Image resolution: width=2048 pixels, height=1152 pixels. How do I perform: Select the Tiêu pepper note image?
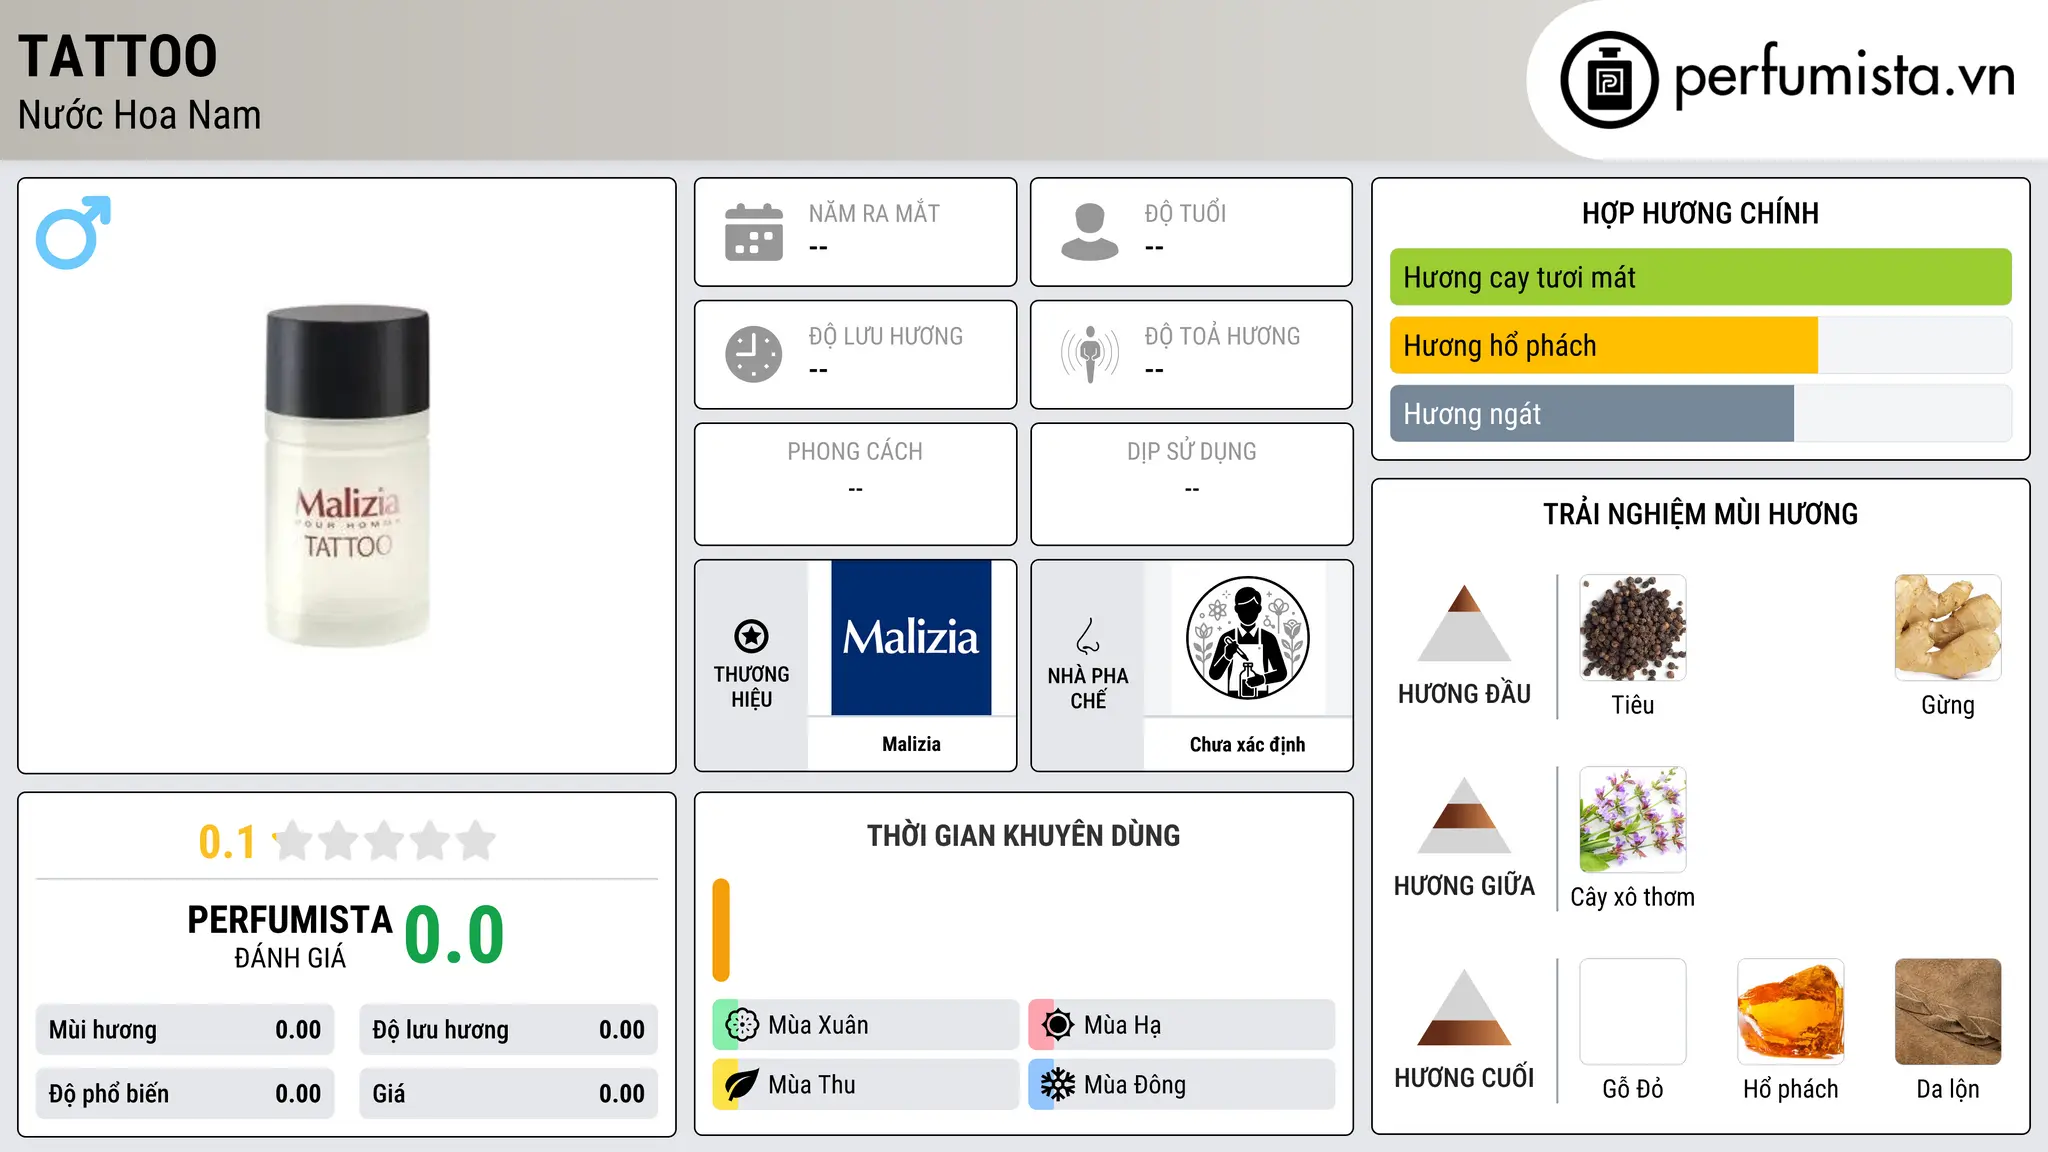point(1633,628)
